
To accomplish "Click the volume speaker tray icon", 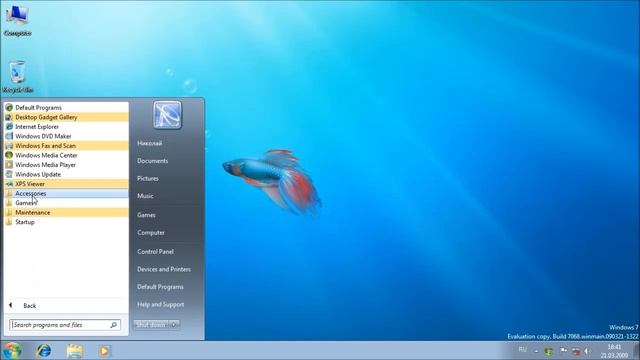I will (x=588, y=351).
